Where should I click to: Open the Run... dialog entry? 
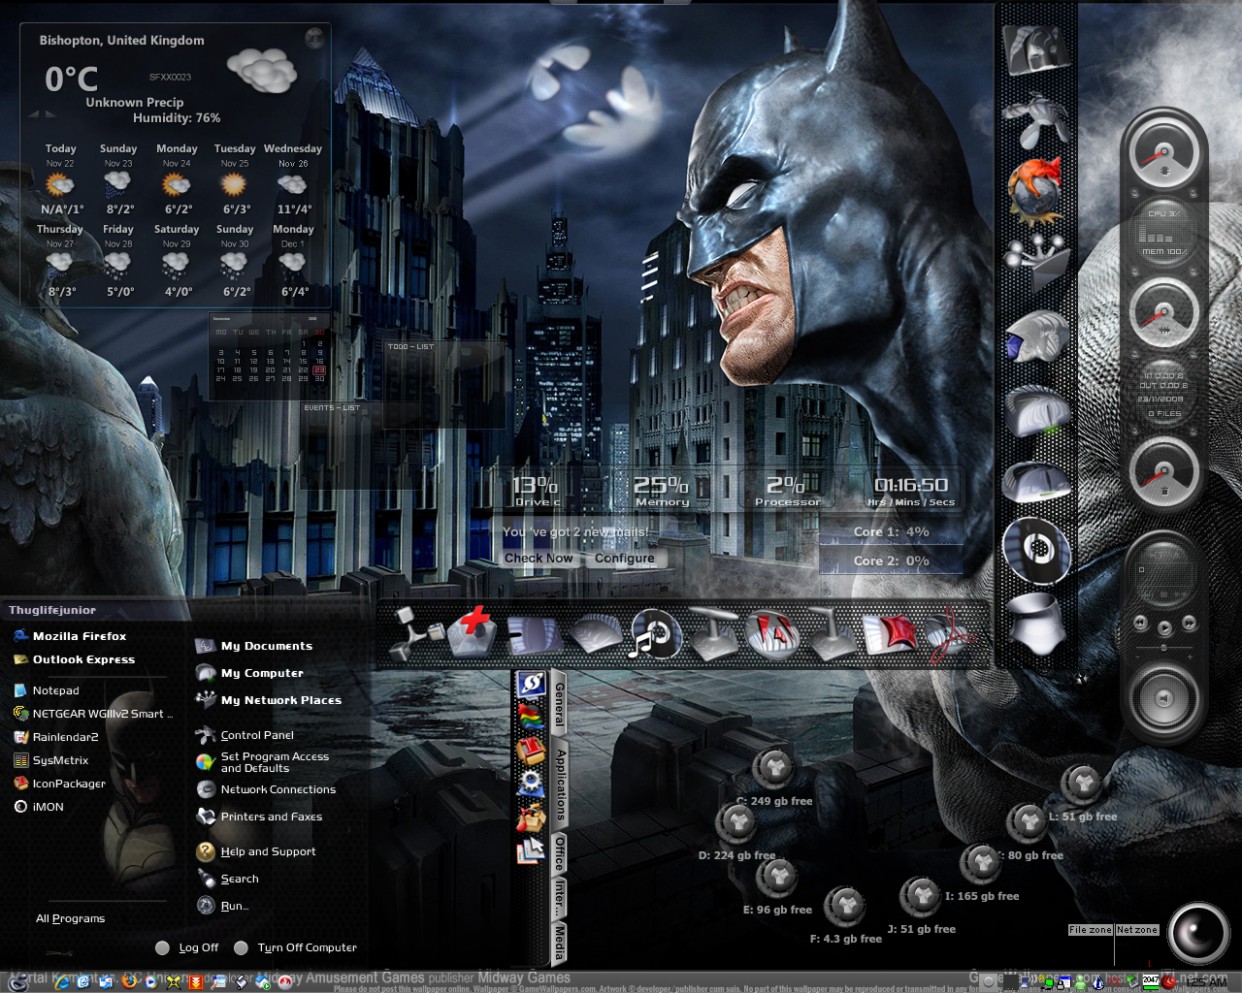coord(223,906)
